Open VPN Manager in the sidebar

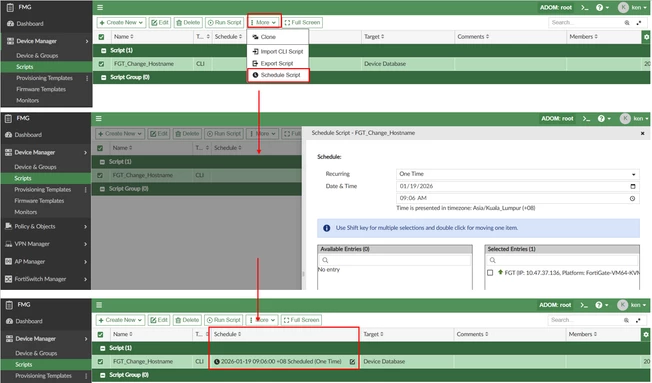[46, 244]
